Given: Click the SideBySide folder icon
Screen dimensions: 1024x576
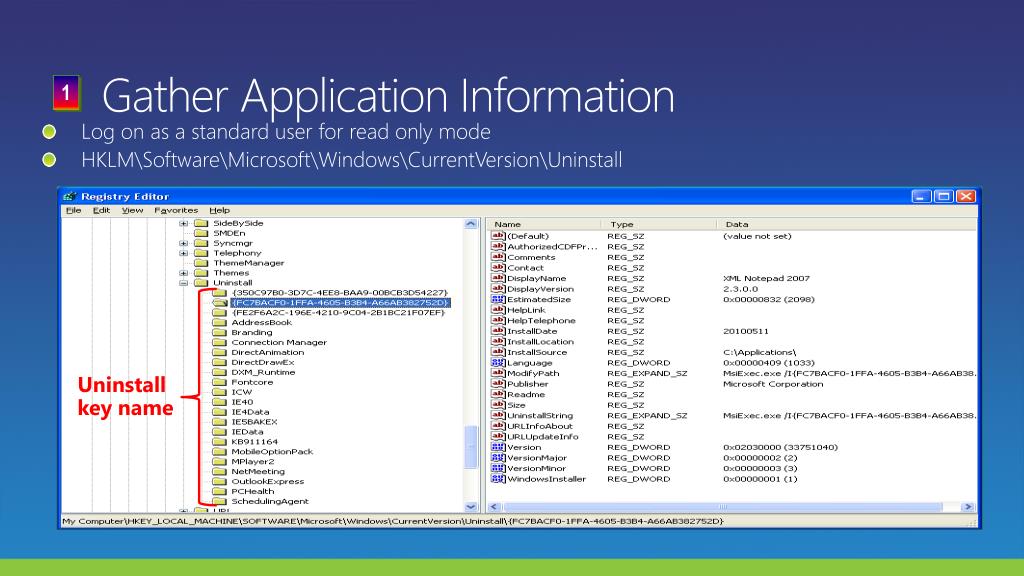Looking at the screenshot, I should pyautogui.click(x=201, y=223).
